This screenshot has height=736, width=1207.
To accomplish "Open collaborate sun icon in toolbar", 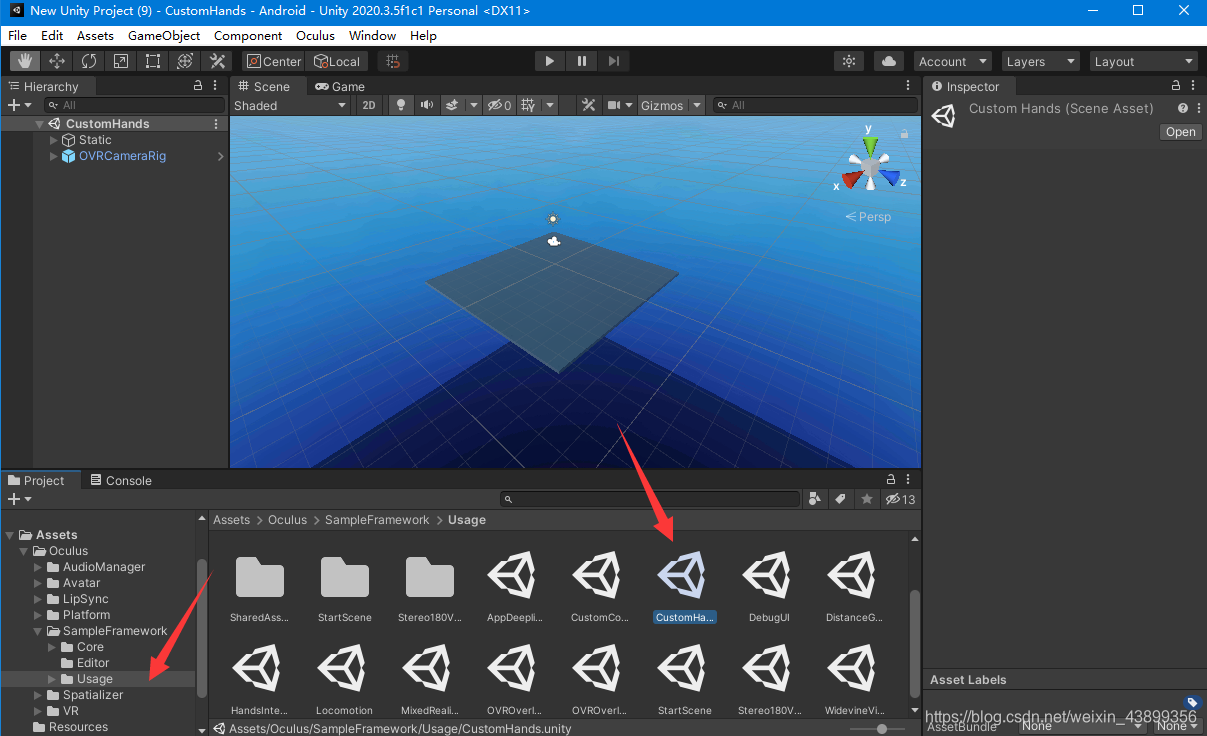I will pyautogui.click(x=849, y=61).
